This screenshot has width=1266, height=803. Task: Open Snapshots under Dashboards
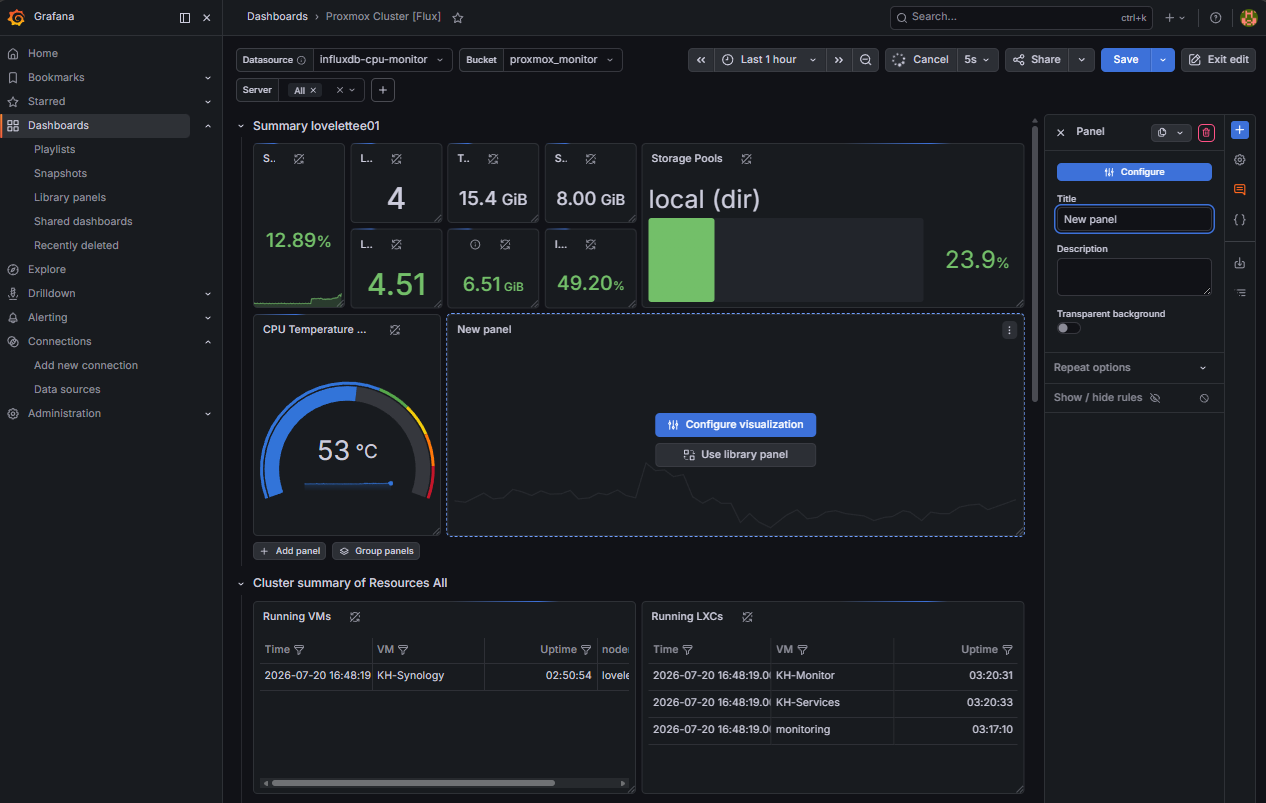click(61, 174)
